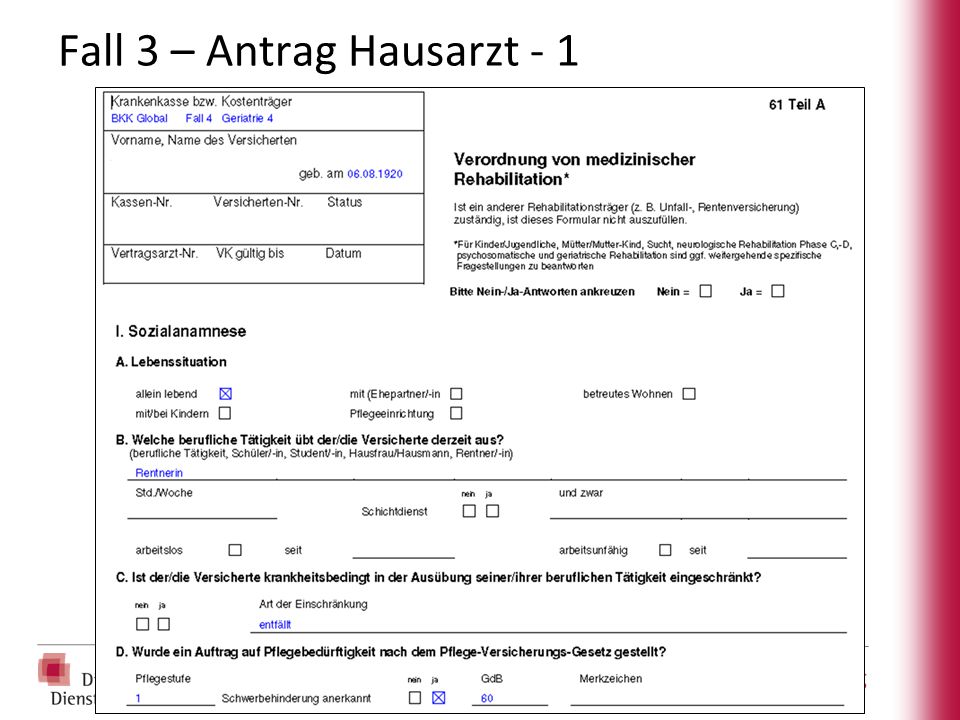Click the hint '(berufliche Tätigkeit, Schüler/-in, Student/-in…)'
The width and height of the screenshot is (960, 720).
[321, 454]
